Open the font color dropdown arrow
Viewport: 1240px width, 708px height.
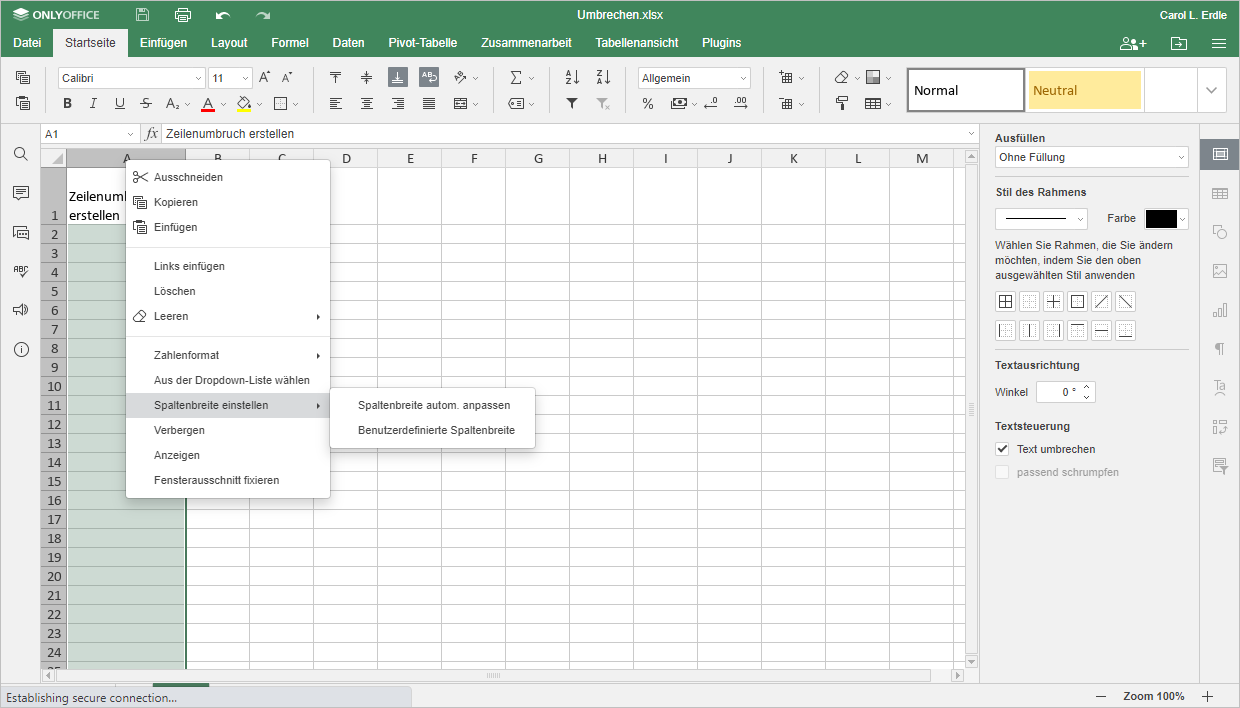tap(224, 103)
